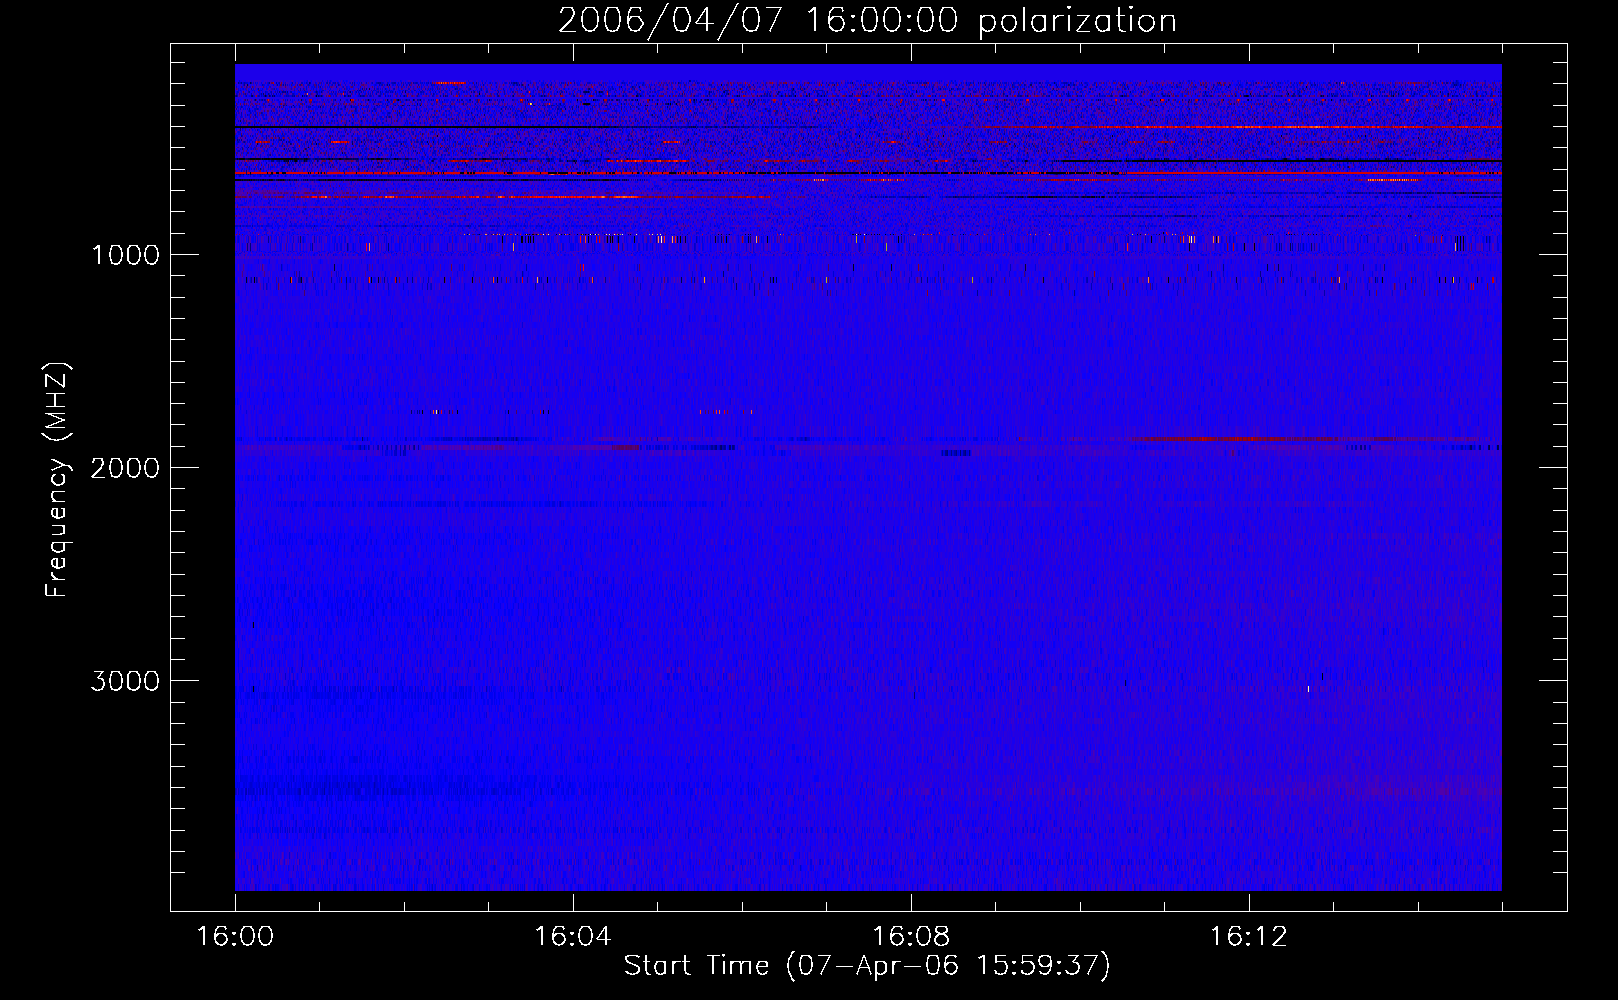Screen dimensions: 1618x1000
Task: Click the black left margin inside plot frame
Action: tap(203, 480)
